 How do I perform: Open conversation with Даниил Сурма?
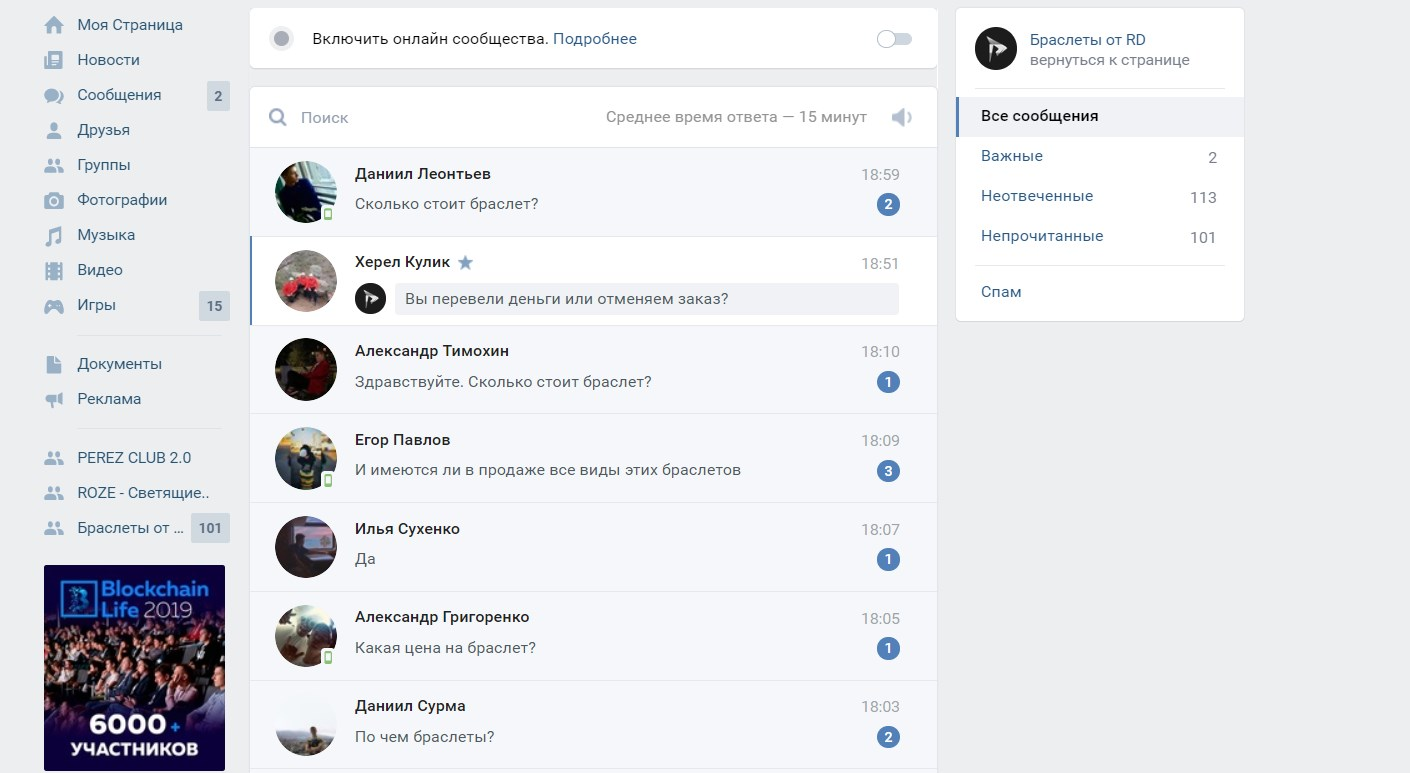[593, 724]
